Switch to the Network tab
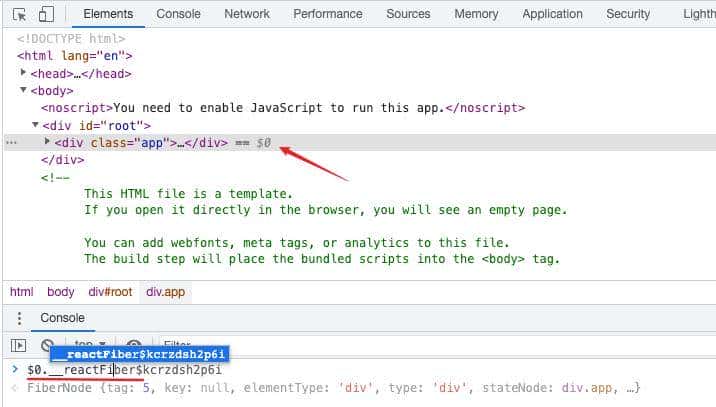This screenshot has width=716, height=407. 247,14
